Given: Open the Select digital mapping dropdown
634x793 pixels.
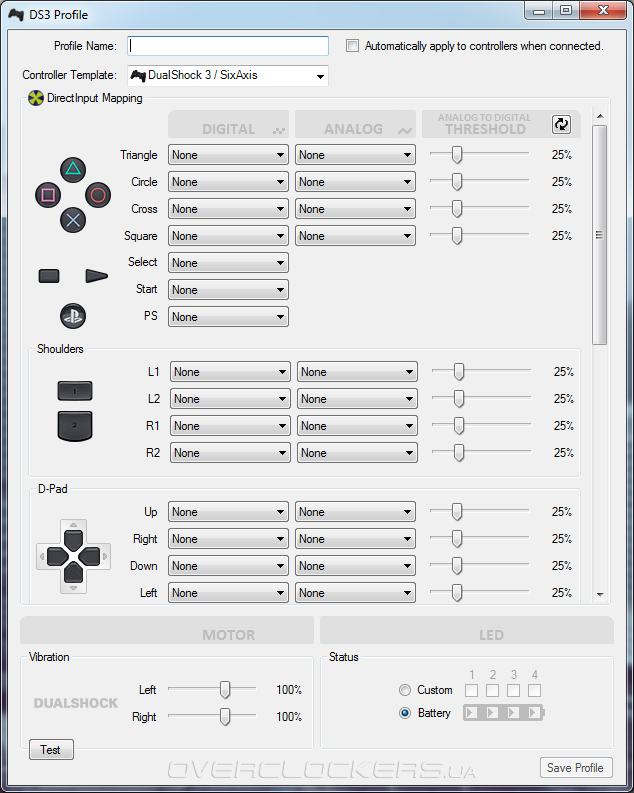Looking at the screenshot, I should 229,263.
